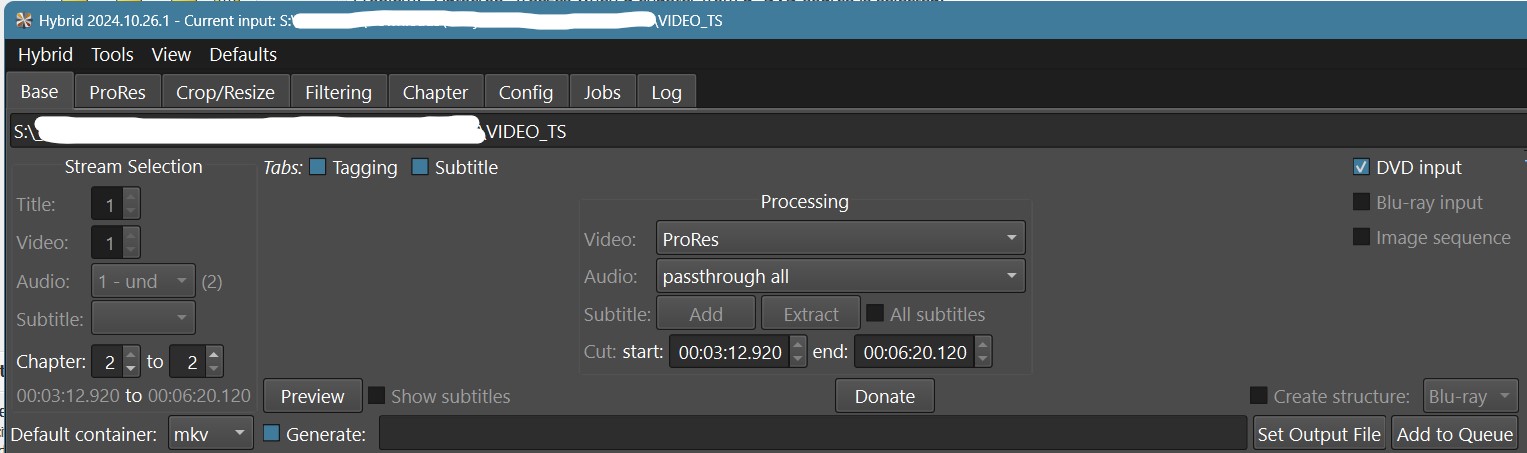This screenshot has width=1527, height=453.
Task: Increment the Cut start time
Action: pos(798,344)
